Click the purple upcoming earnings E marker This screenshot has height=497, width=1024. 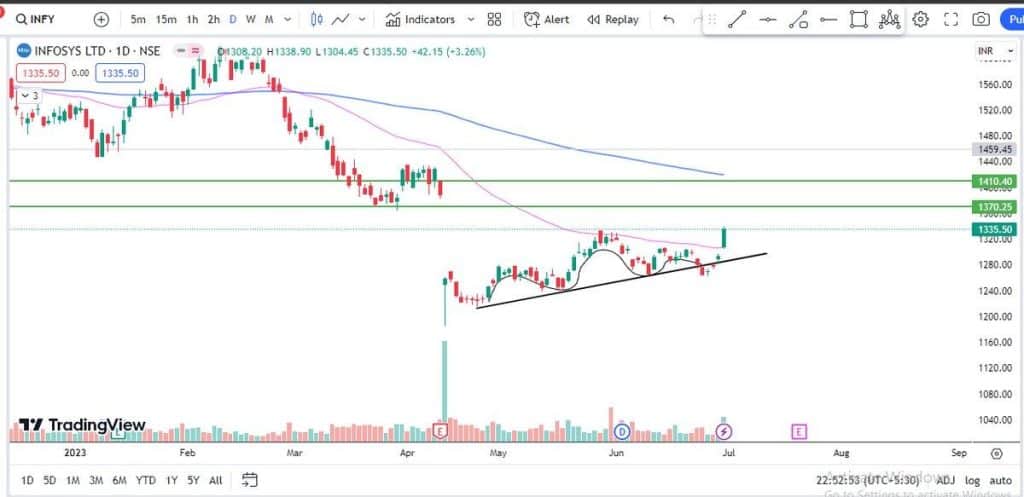point(799,431)
